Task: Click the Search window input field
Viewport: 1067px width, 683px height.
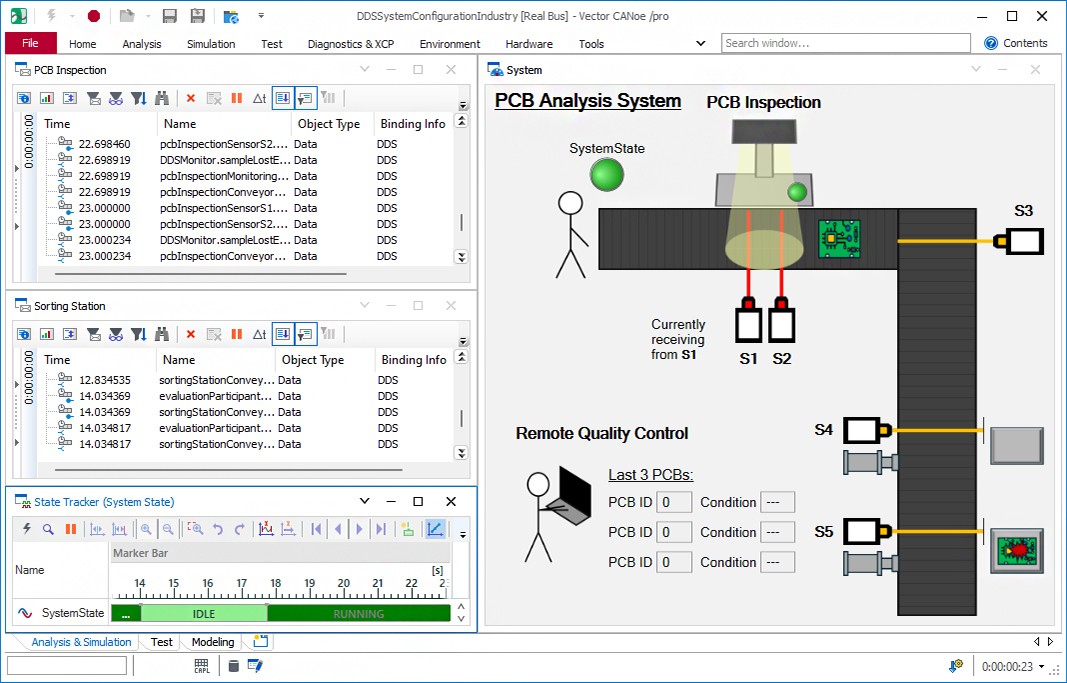Action: [x=845, y=43]
